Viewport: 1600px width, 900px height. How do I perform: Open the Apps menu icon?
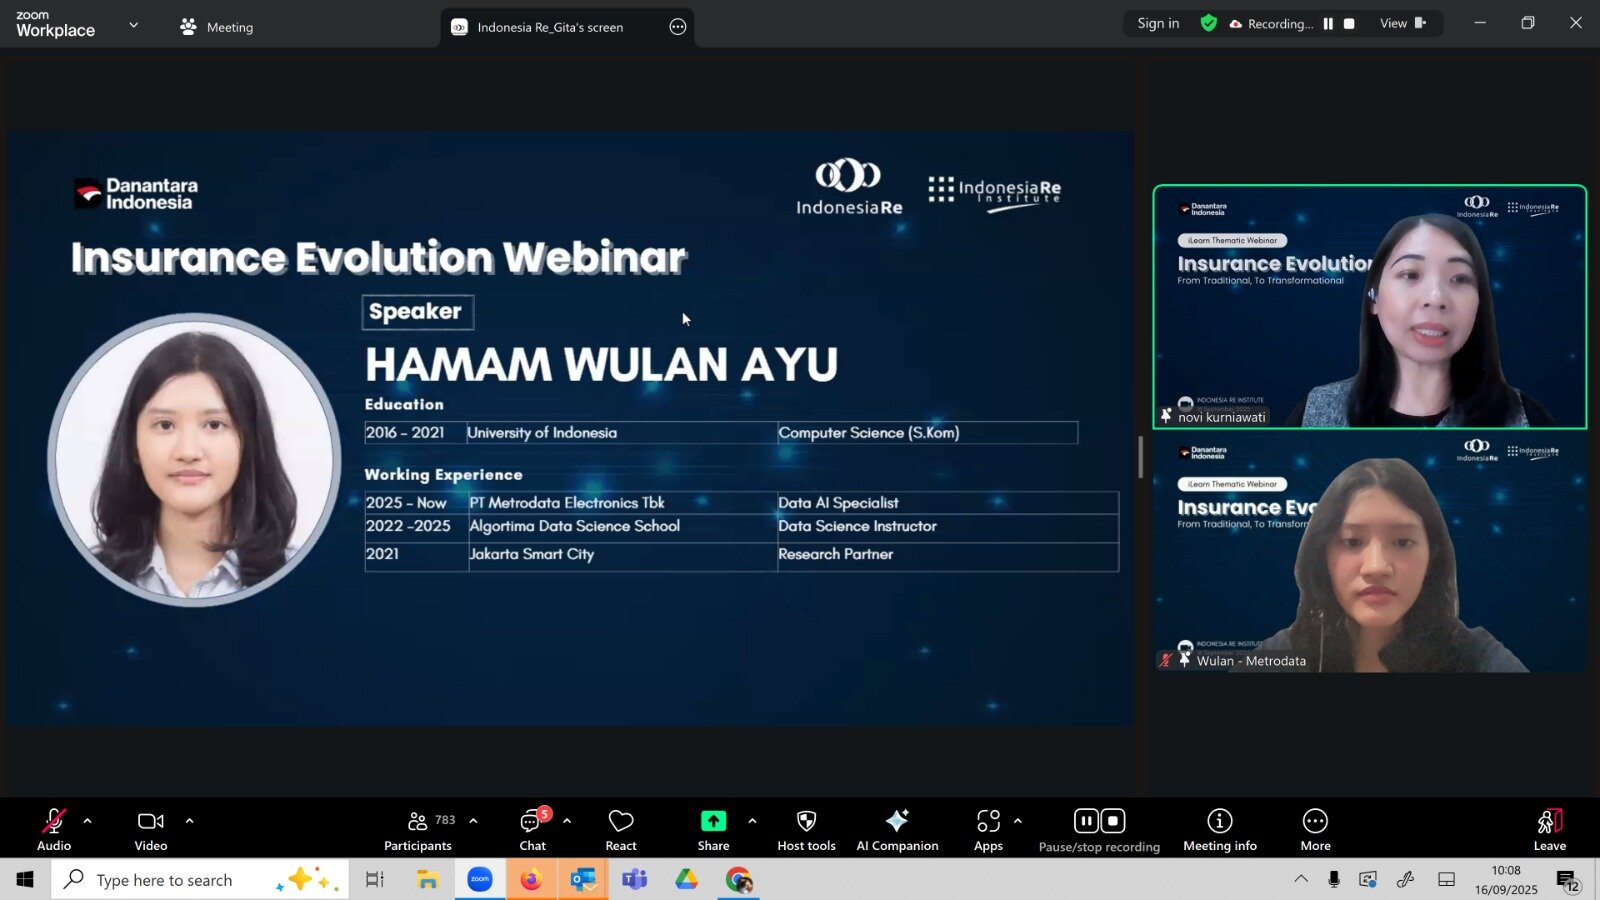[x=988, y=830]
